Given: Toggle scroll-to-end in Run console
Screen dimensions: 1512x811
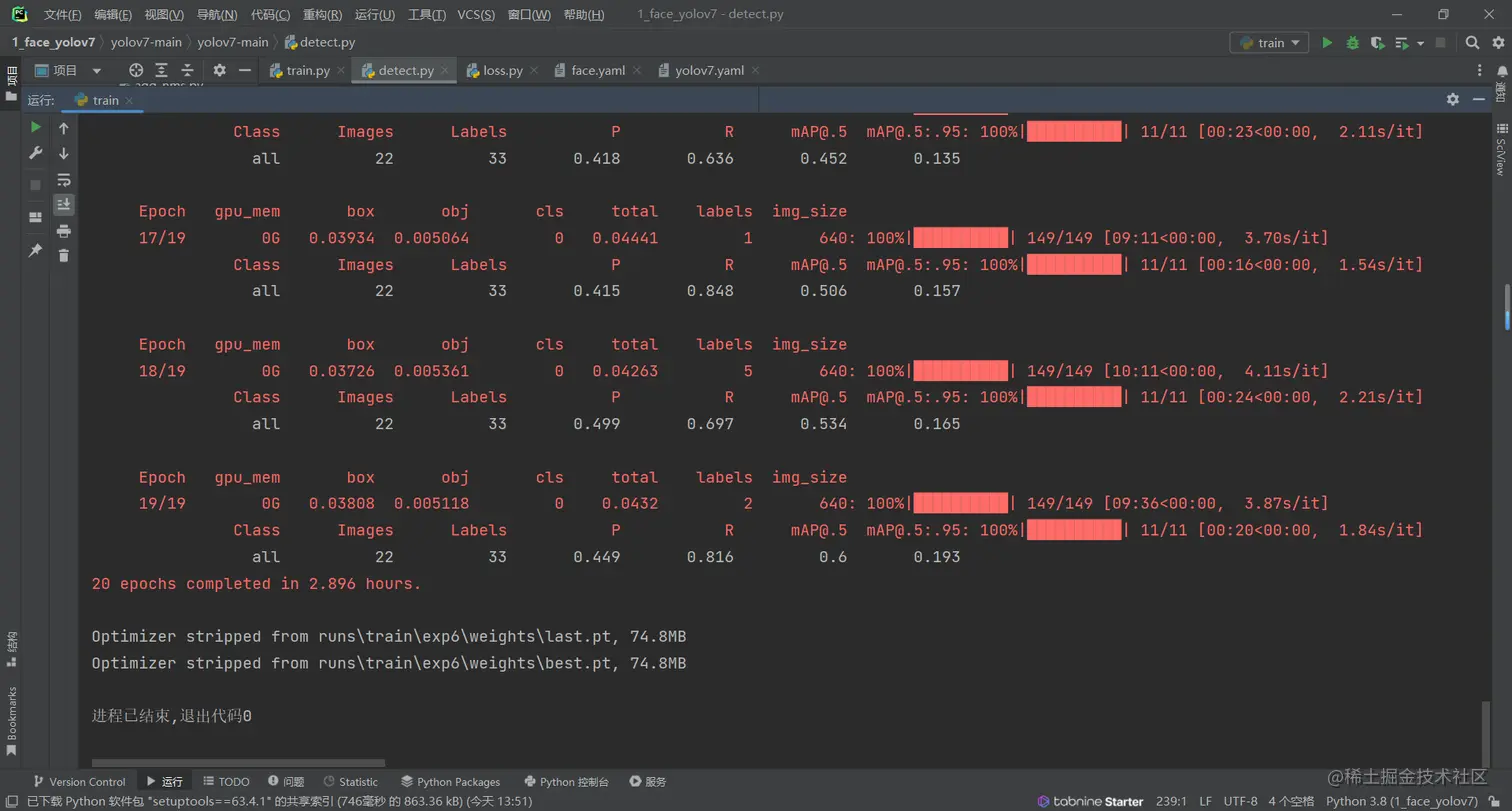Looking at the screenshot, I should 64,204.
